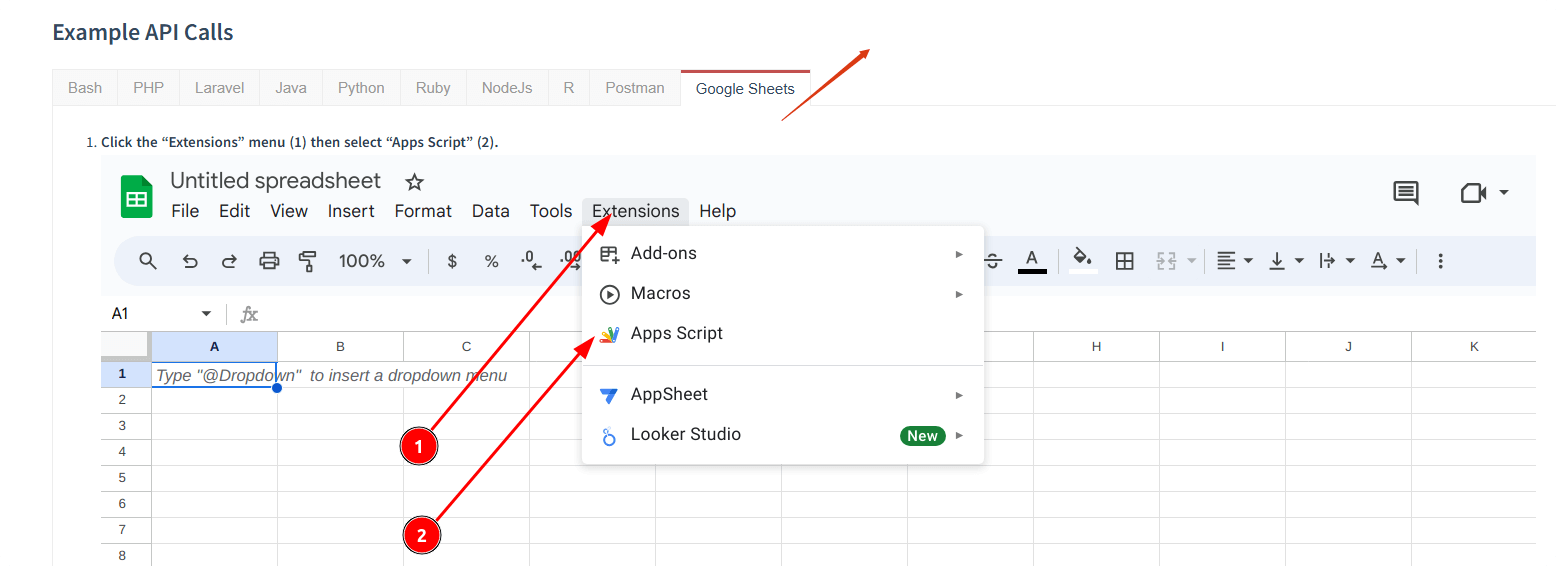The width and height of the screenshot is (1556, 566).
Task: Switch to the NodeJs tab
Action: [507, 88]
